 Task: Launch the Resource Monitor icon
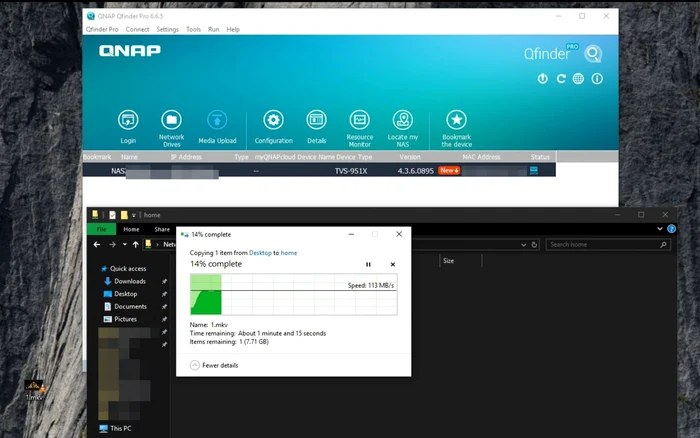[360, 120]
